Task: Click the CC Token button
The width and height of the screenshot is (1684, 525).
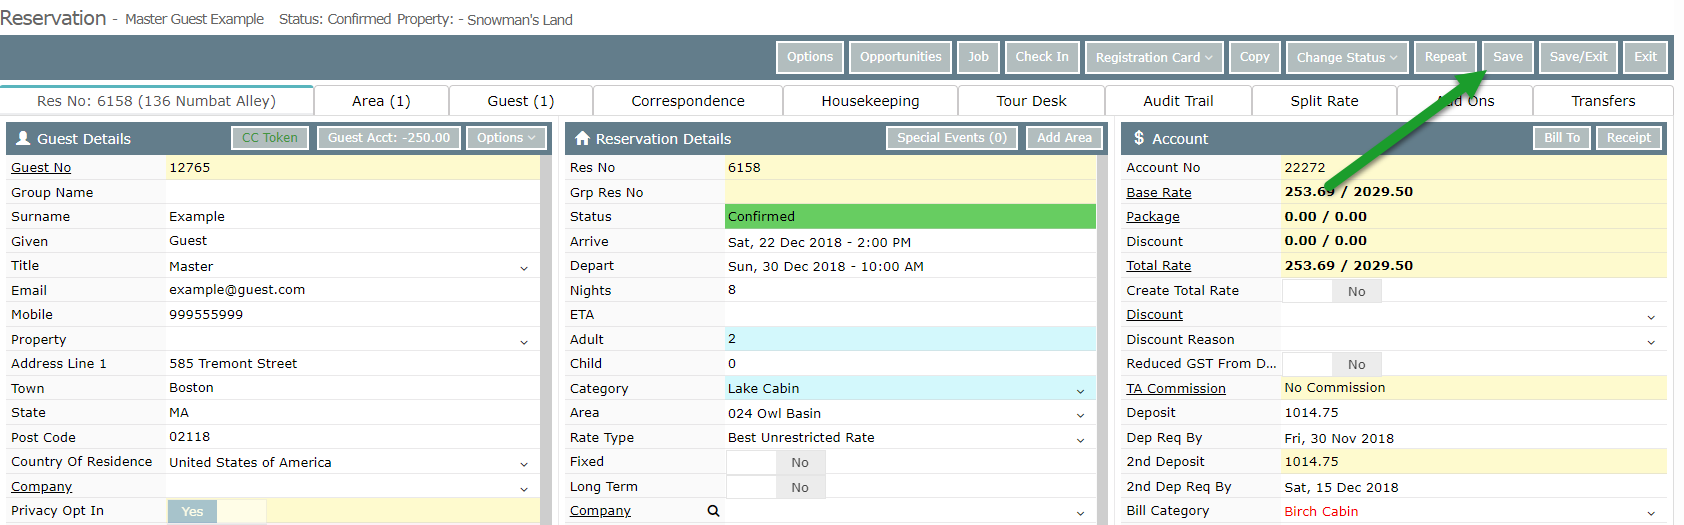Action: pyautogui.click(x=270, y=138)
